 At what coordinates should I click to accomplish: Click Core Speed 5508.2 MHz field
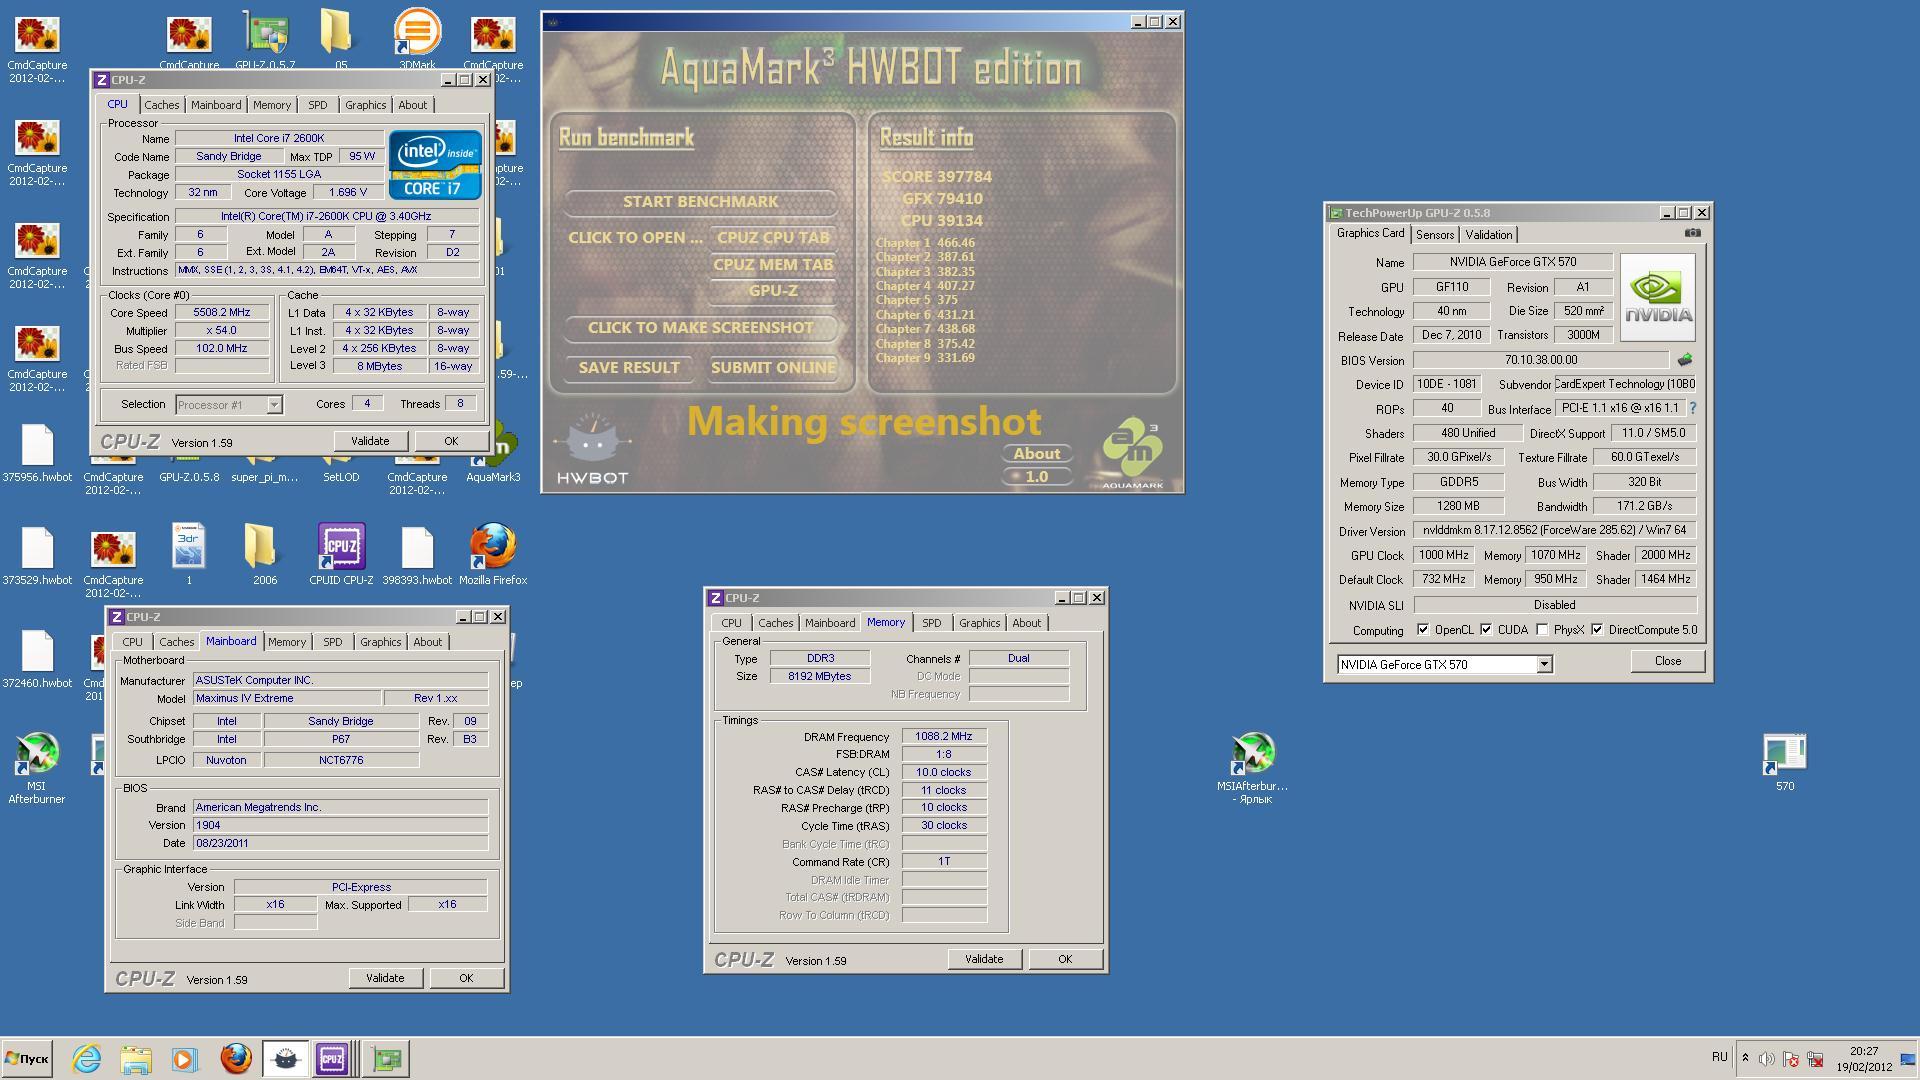(222, 313)
